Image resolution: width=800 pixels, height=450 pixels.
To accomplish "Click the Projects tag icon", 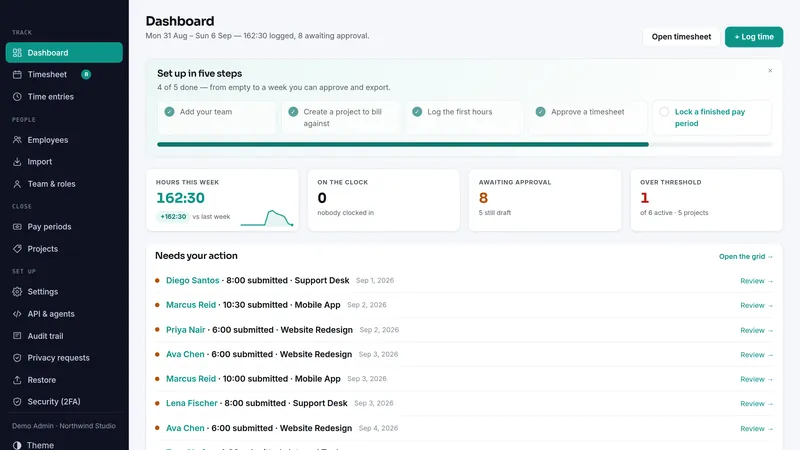I will pyautogui.click(x=17, y=248).
